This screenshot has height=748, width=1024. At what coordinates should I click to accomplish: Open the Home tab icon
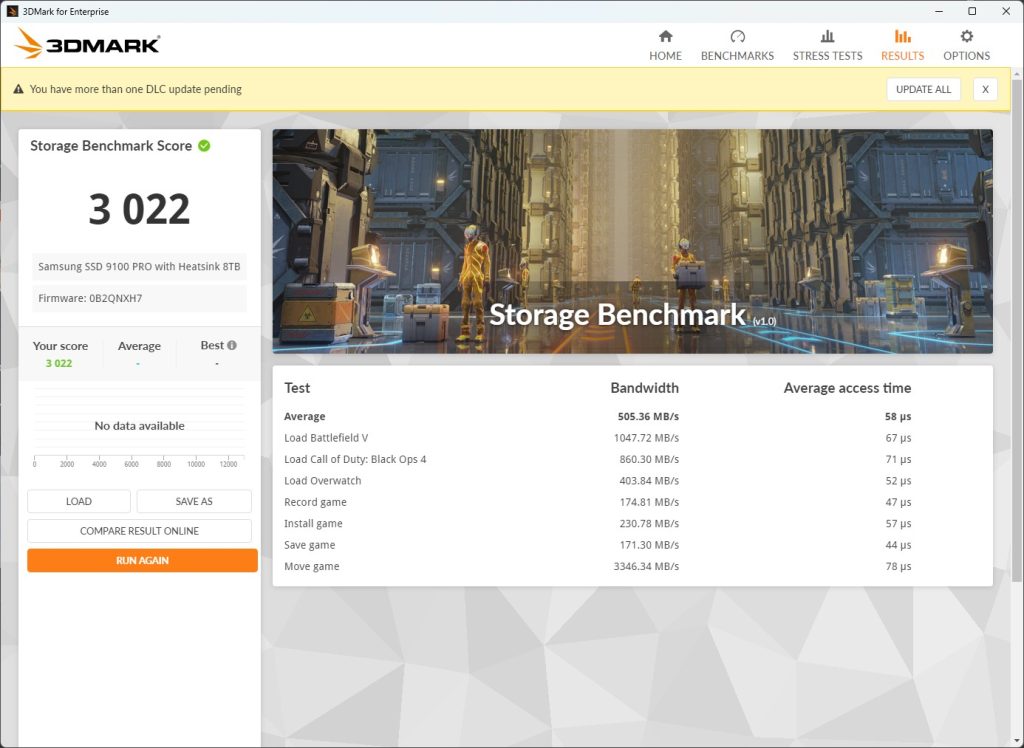pos(665,36)
